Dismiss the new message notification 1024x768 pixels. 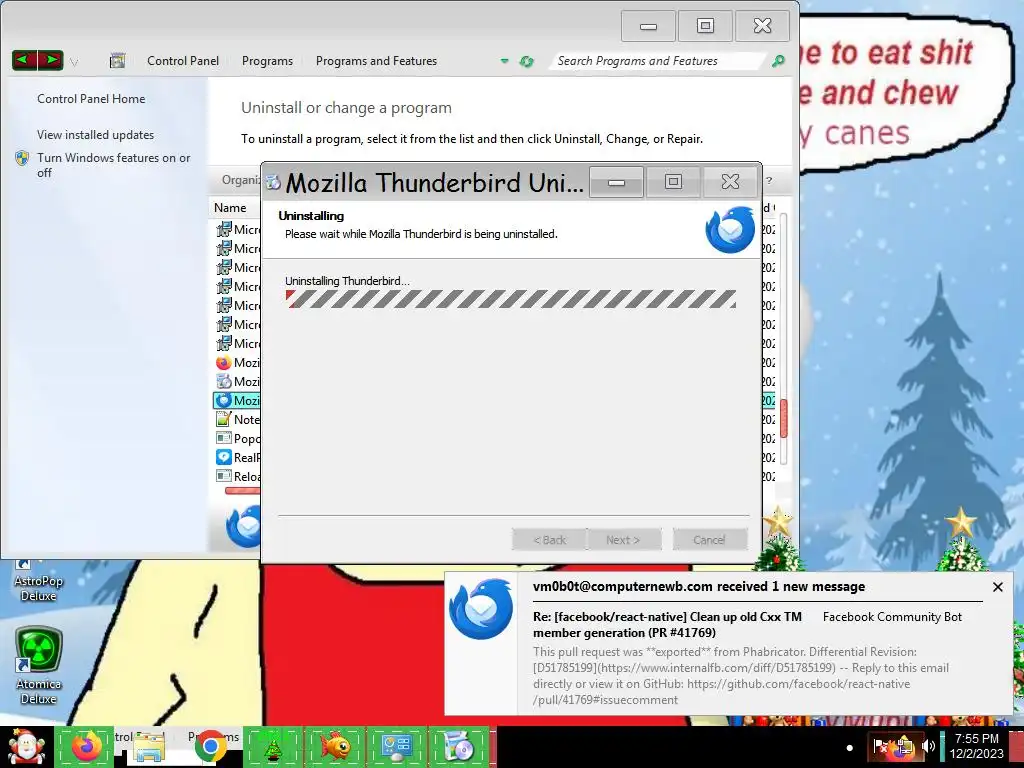coord(998,587)
